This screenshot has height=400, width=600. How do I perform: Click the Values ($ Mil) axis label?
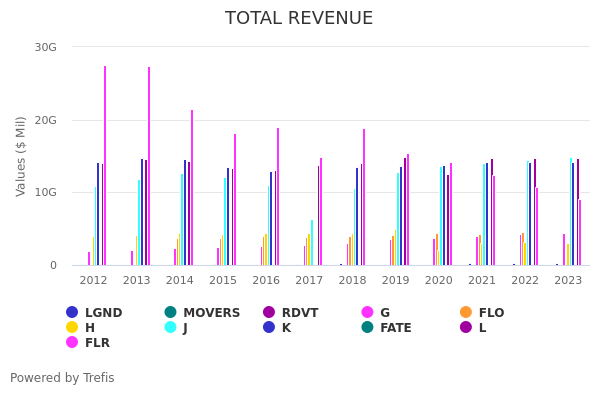[21, 156]
